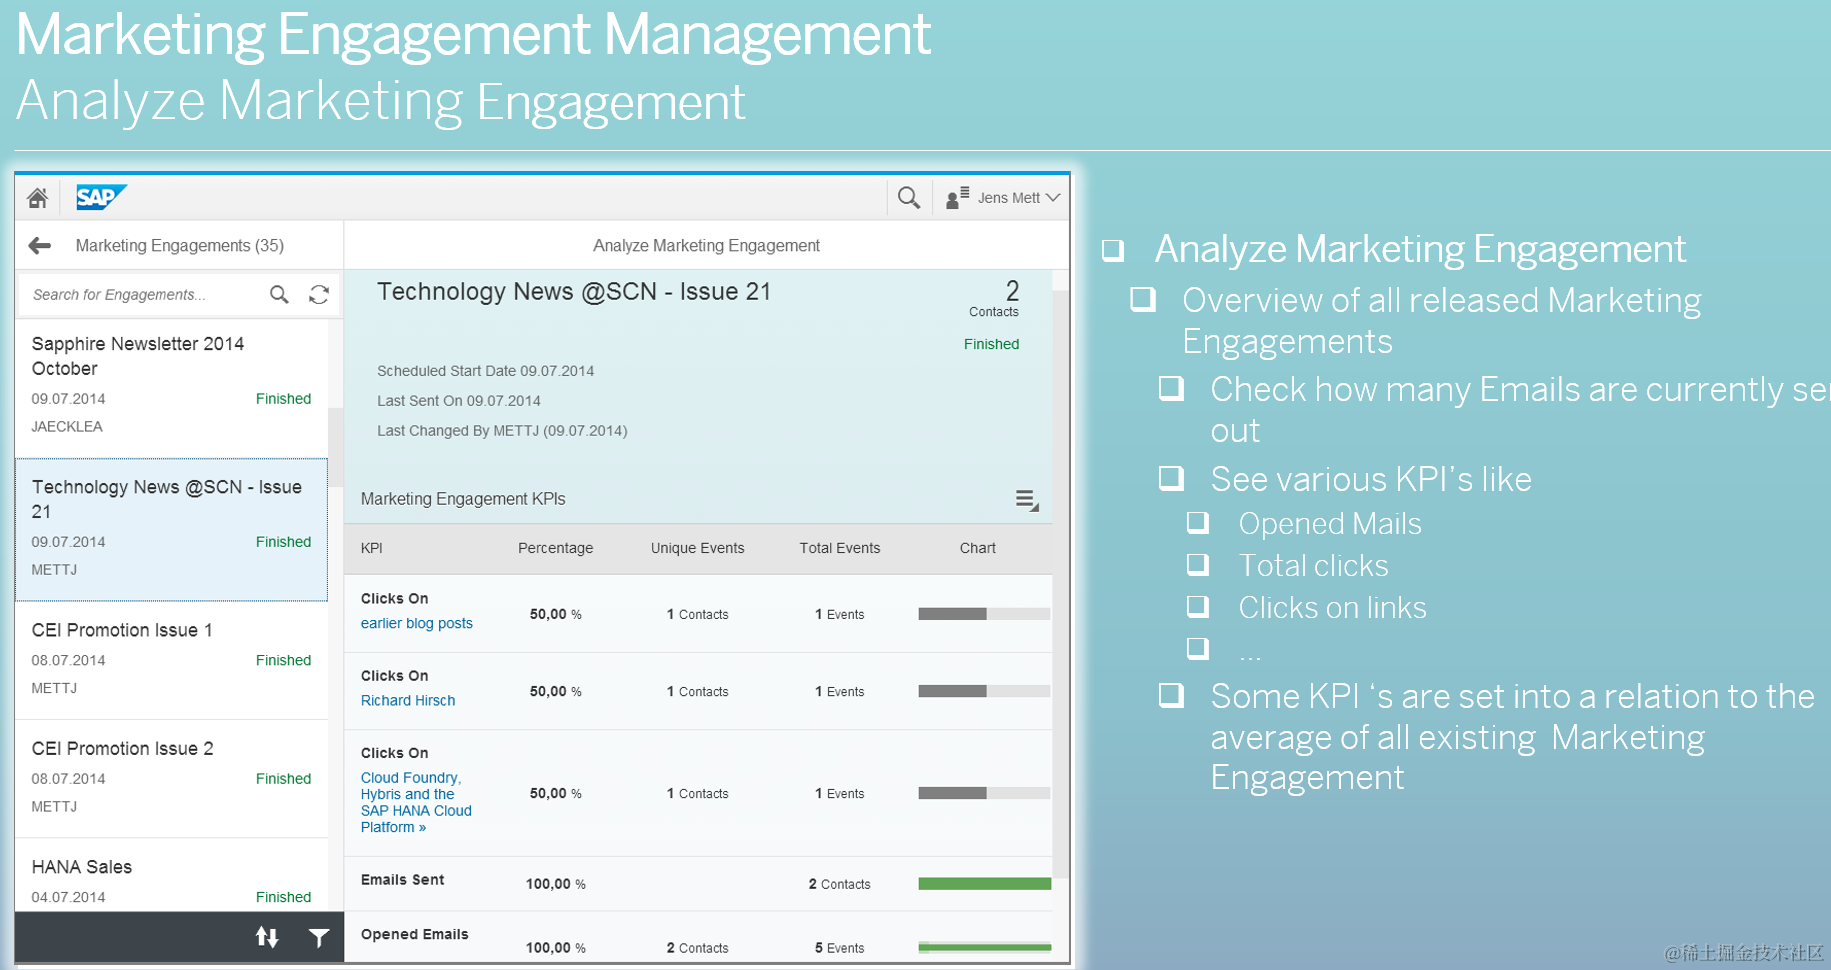Open the Cloud Foundry, Hybris link
This screenshot has height=970, width=1831.
click(416, 802)
